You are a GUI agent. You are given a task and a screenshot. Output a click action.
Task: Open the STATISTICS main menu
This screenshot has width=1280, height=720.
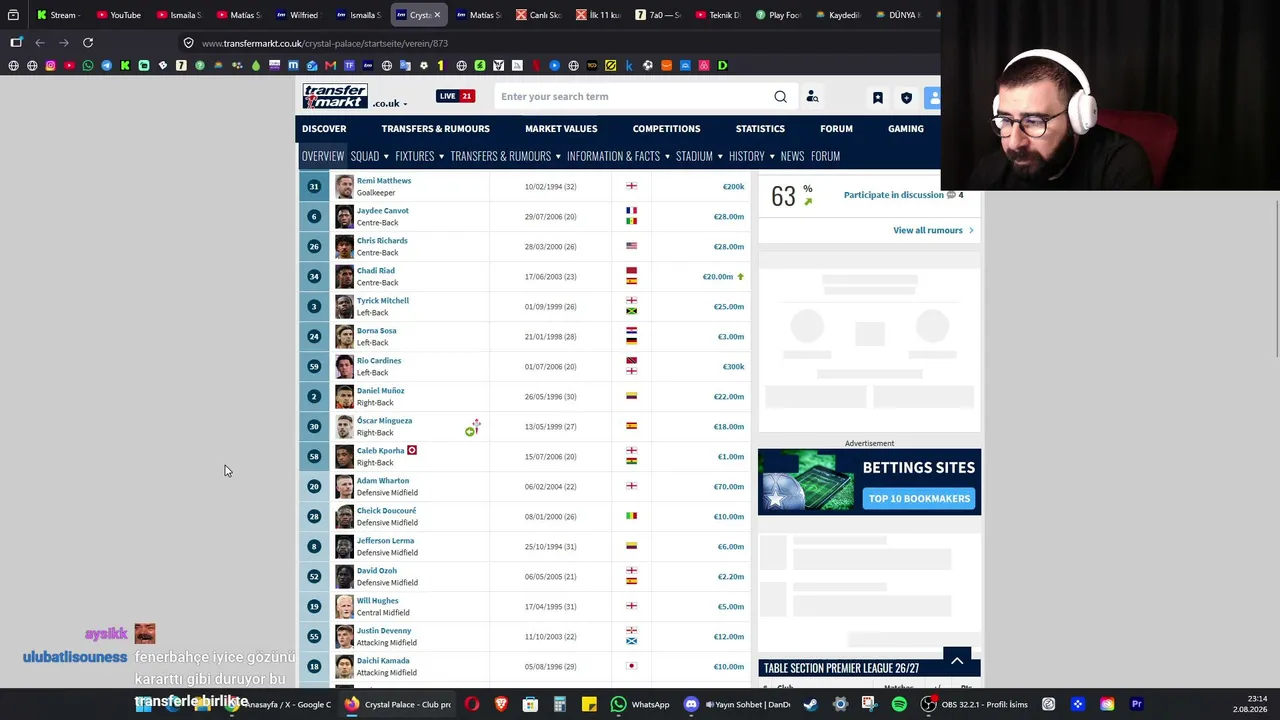pyautogui.click(x=760, y=129)
